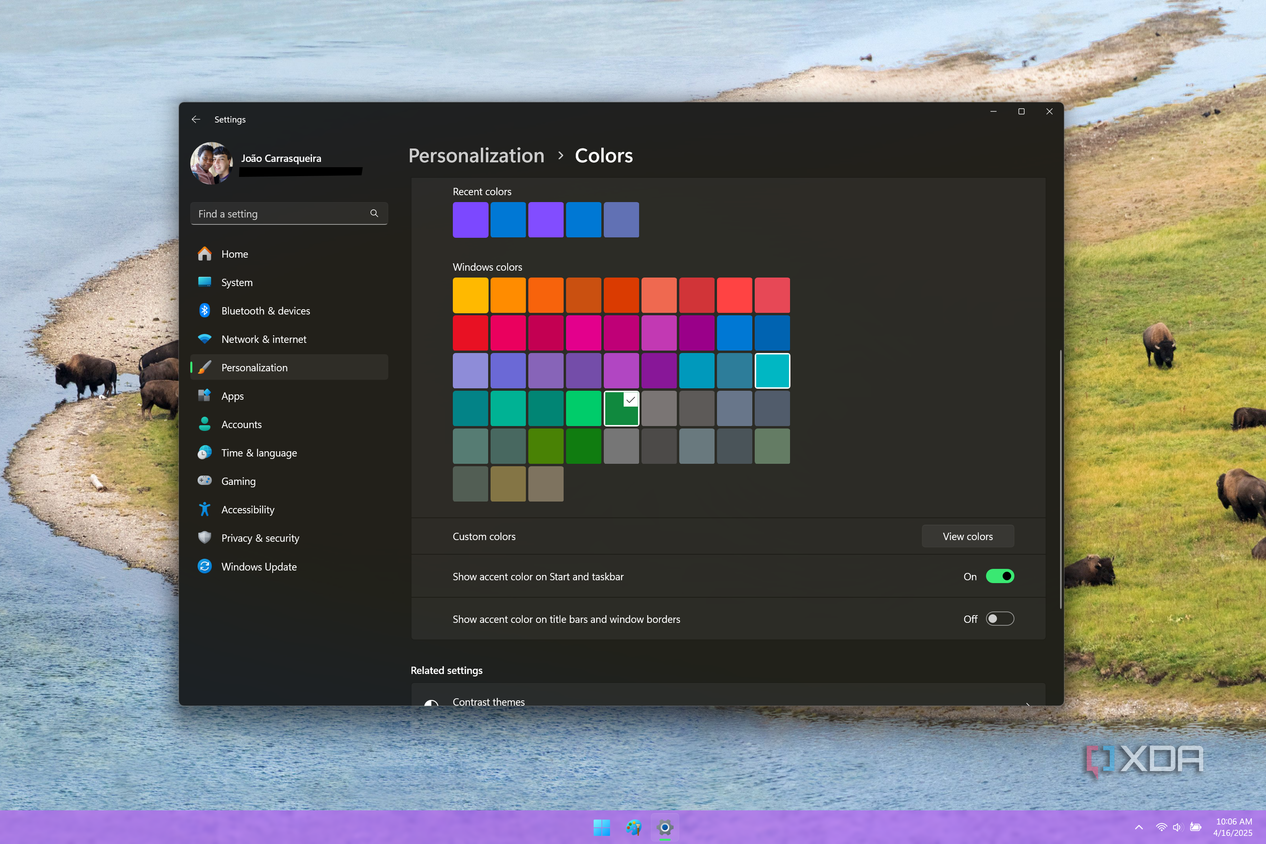The image size is (1266, 844).
Task: Click the Apps icon in sidebar
Action: (205, 396)
